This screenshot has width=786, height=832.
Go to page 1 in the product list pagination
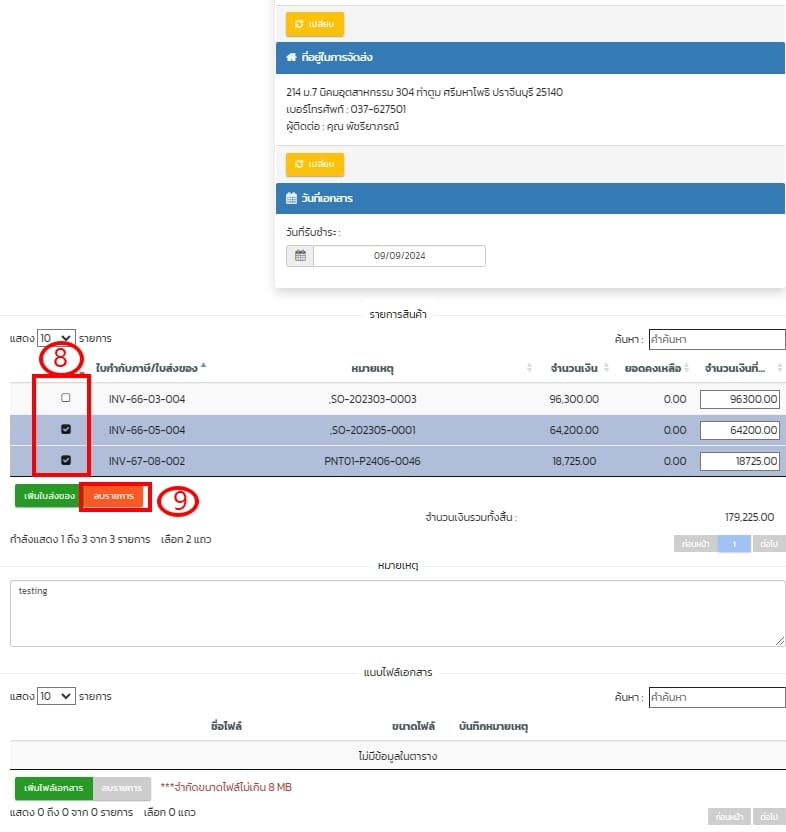click(733, 544)
